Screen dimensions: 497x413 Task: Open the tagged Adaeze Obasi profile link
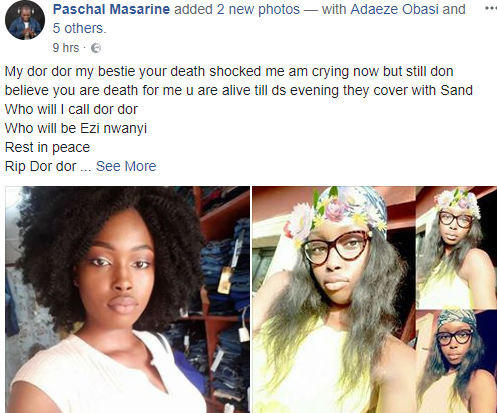[394, 9]
